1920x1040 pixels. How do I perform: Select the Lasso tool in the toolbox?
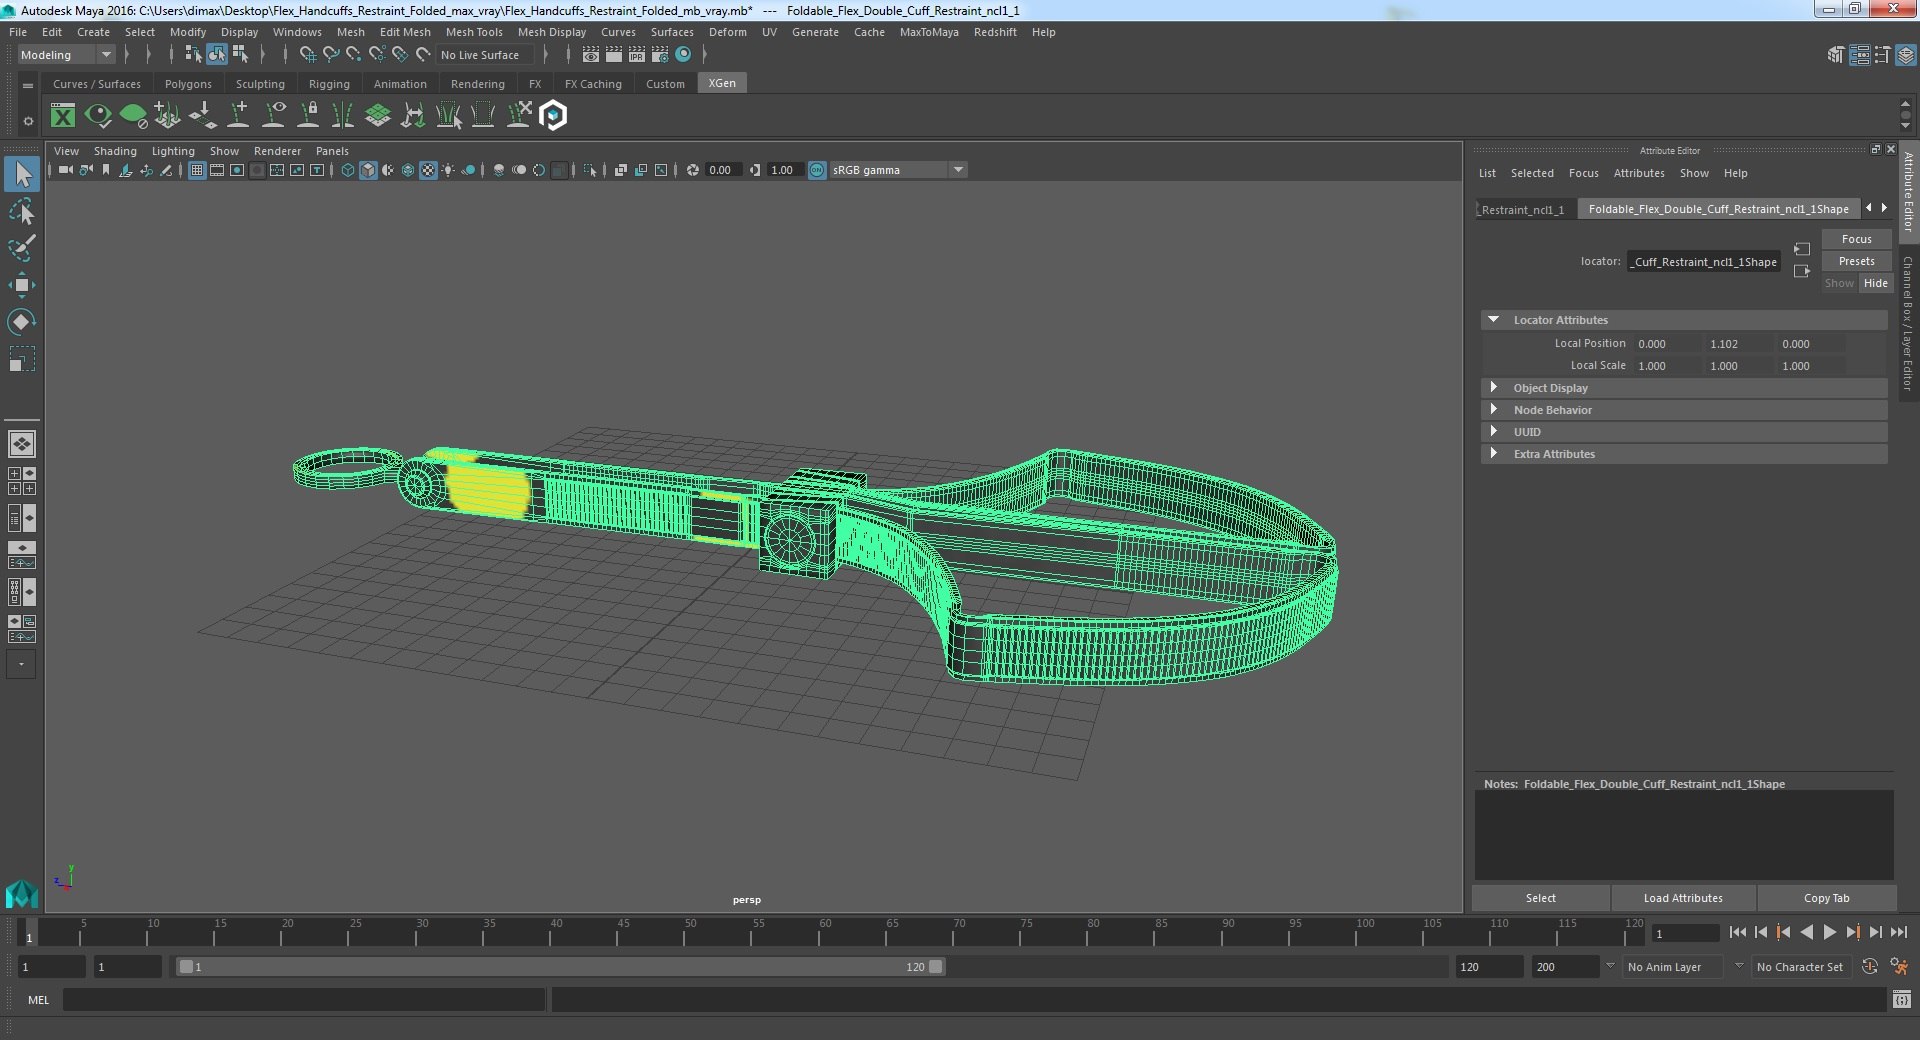point(21,212)
